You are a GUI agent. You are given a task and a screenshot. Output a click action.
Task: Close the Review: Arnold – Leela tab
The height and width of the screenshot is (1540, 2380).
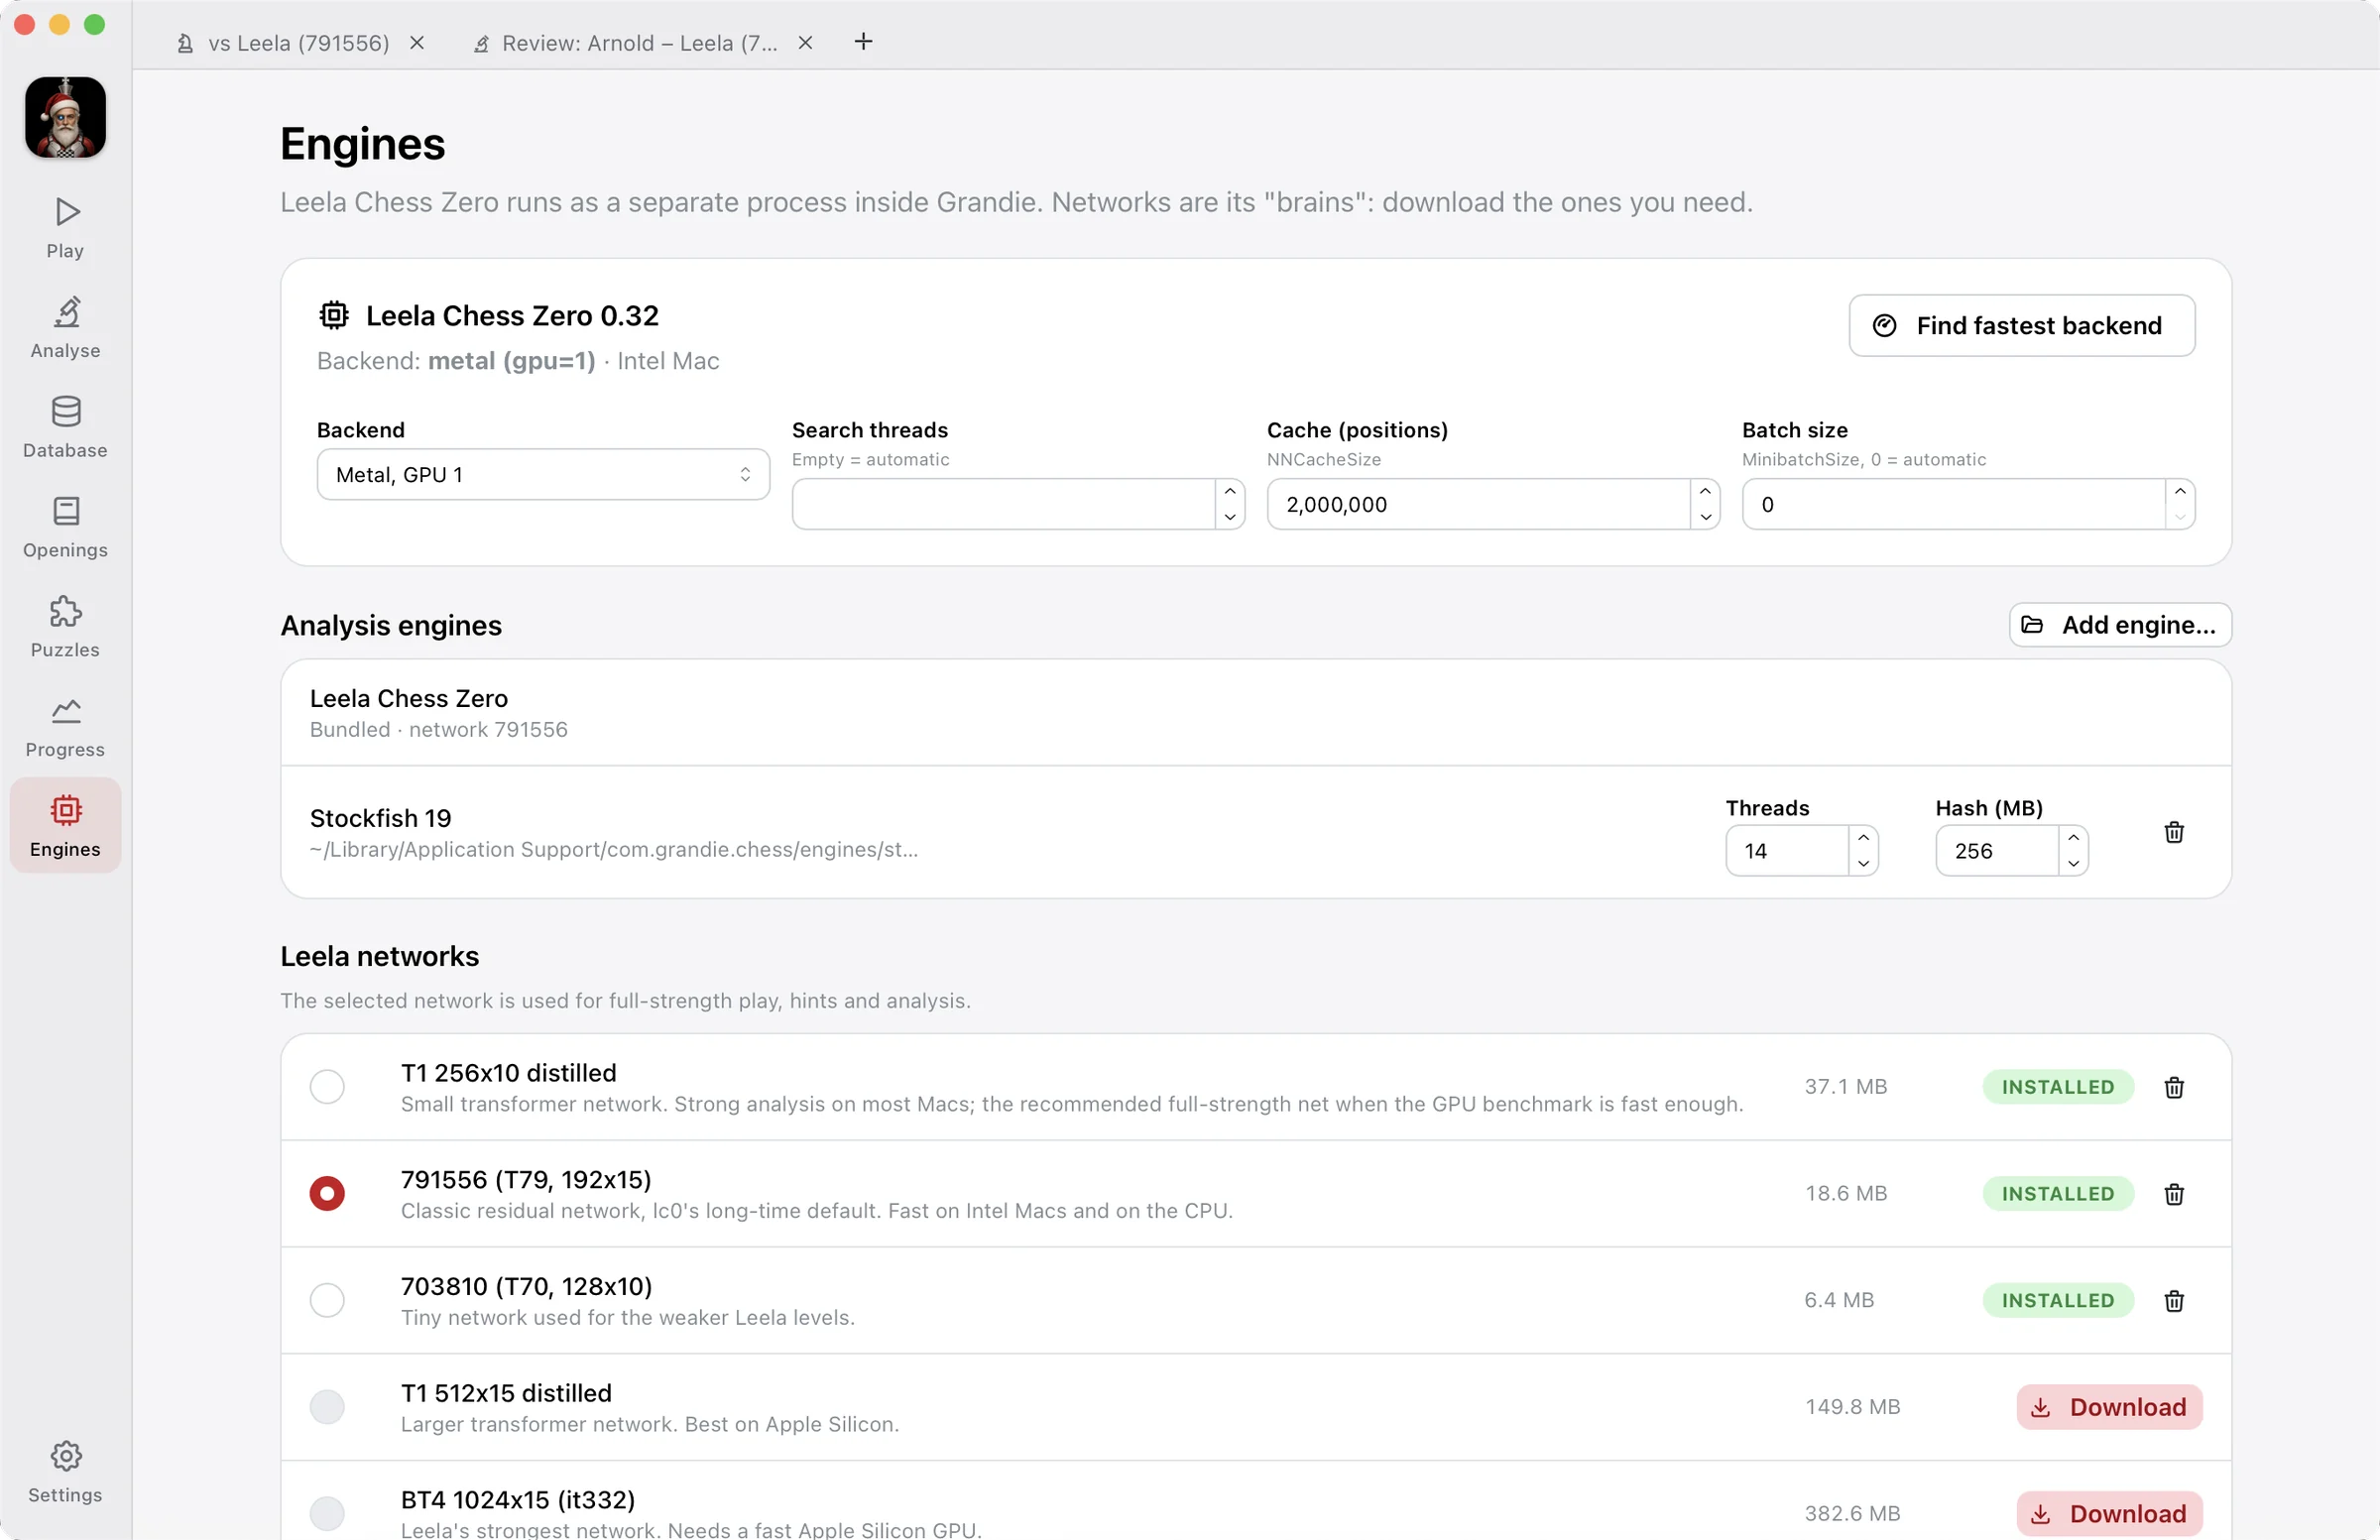point(805,43)
